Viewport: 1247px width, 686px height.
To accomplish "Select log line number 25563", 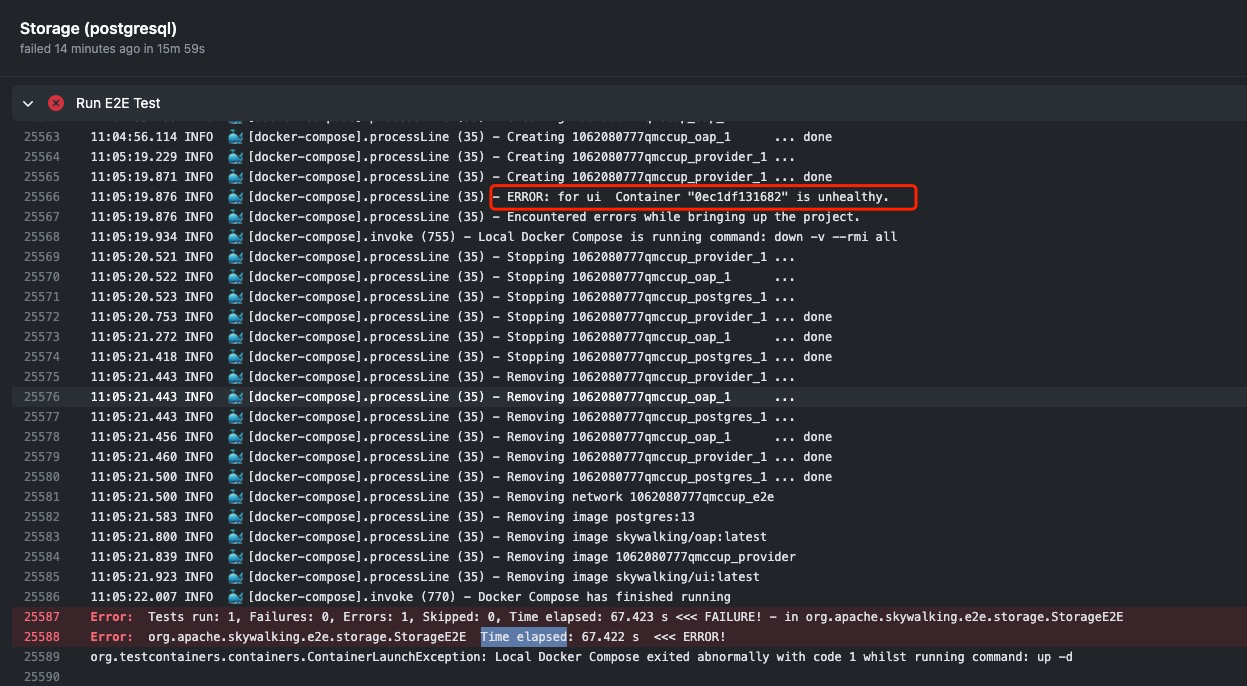I will click(42, 137).
